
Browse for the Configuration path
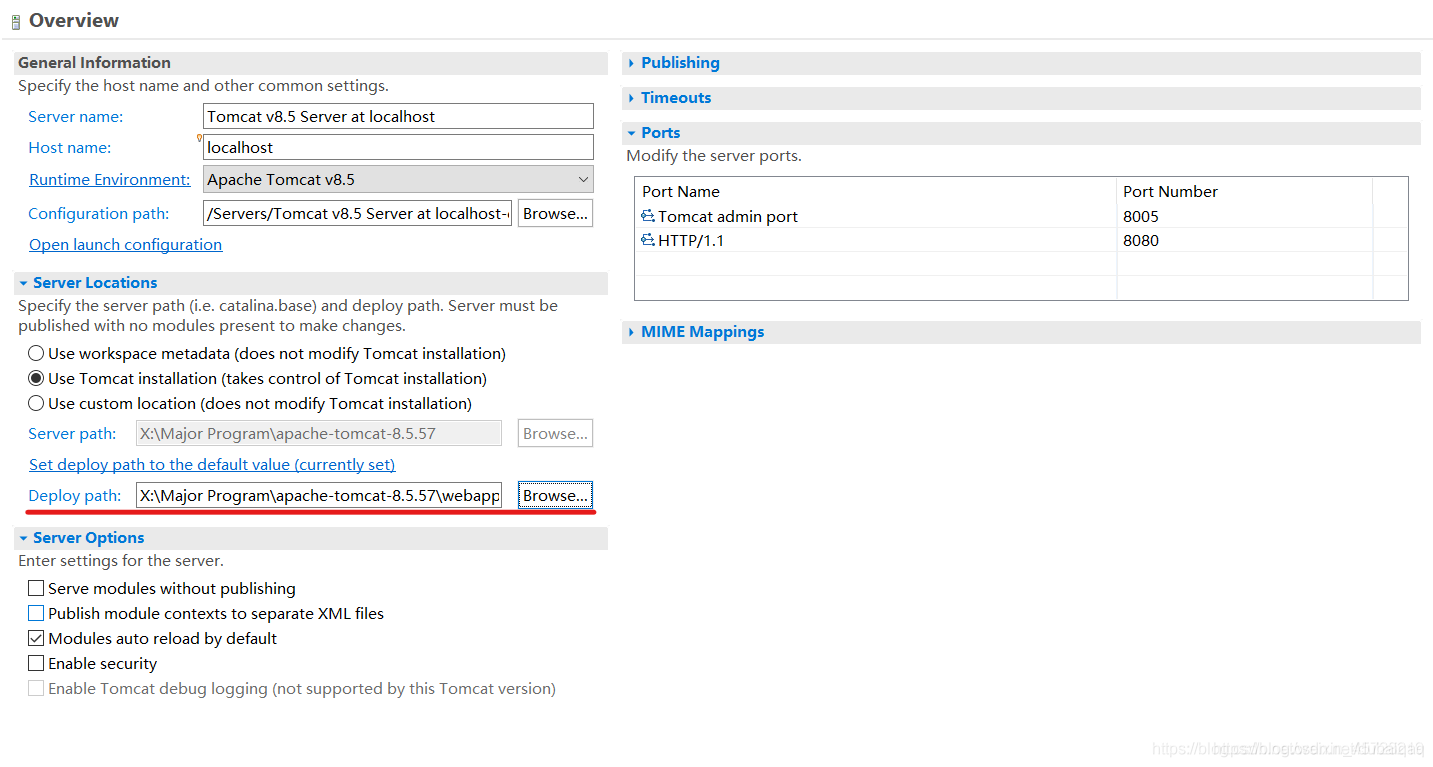coord(556,213)
